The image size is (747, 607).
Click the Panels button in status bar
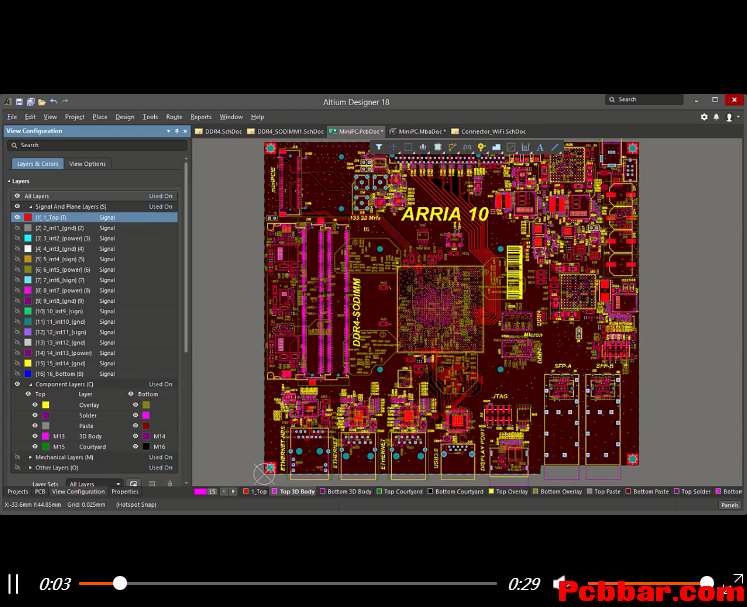[x=729, y=505]
